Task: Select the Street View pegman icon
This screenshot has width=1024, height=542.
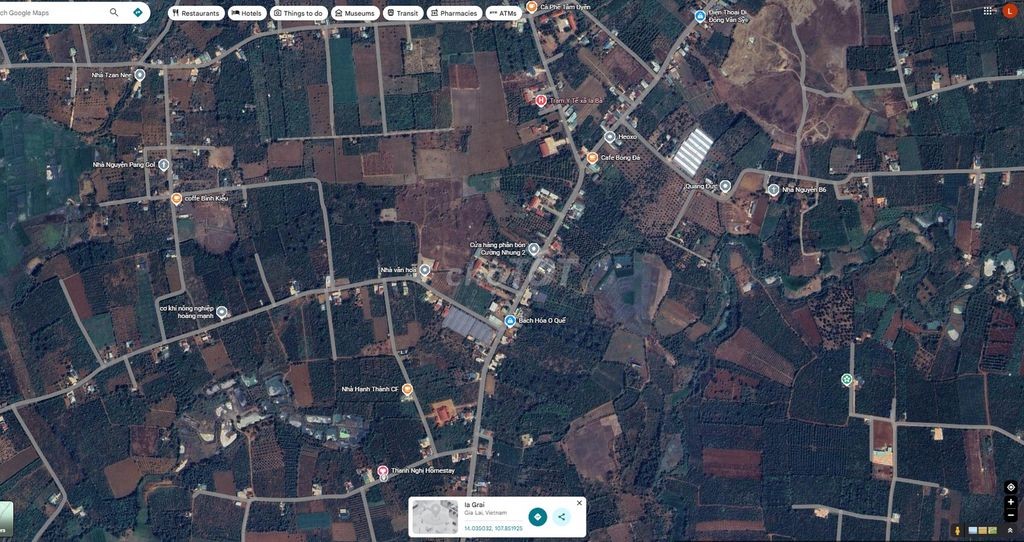Action: (x=958, y=530)
